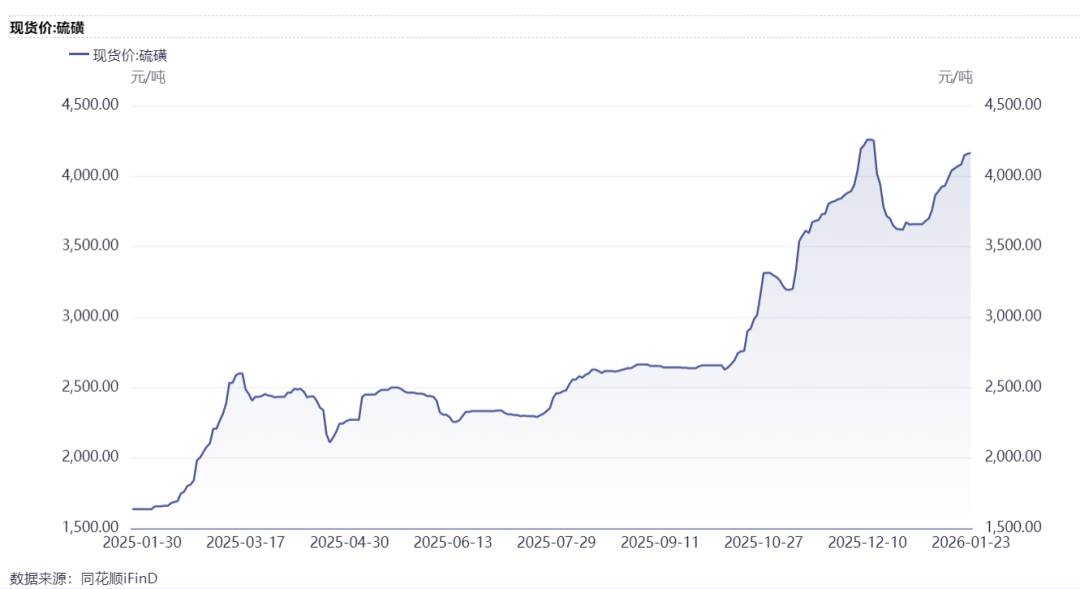The height and width of the screenshot is (589, 1080).
Task: Select the right axis value 2,500.00
Action: [x=1012, y=386]
